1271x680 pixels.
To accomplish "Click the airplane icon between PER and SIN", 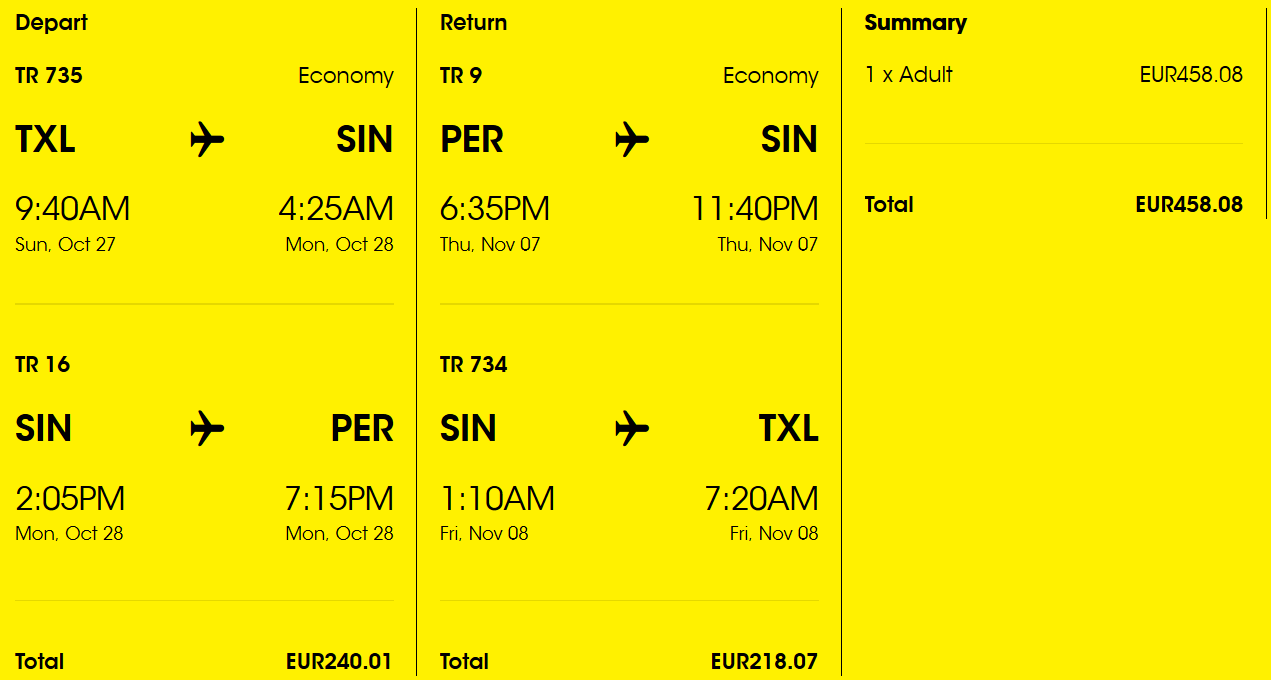I will (632, 139).
